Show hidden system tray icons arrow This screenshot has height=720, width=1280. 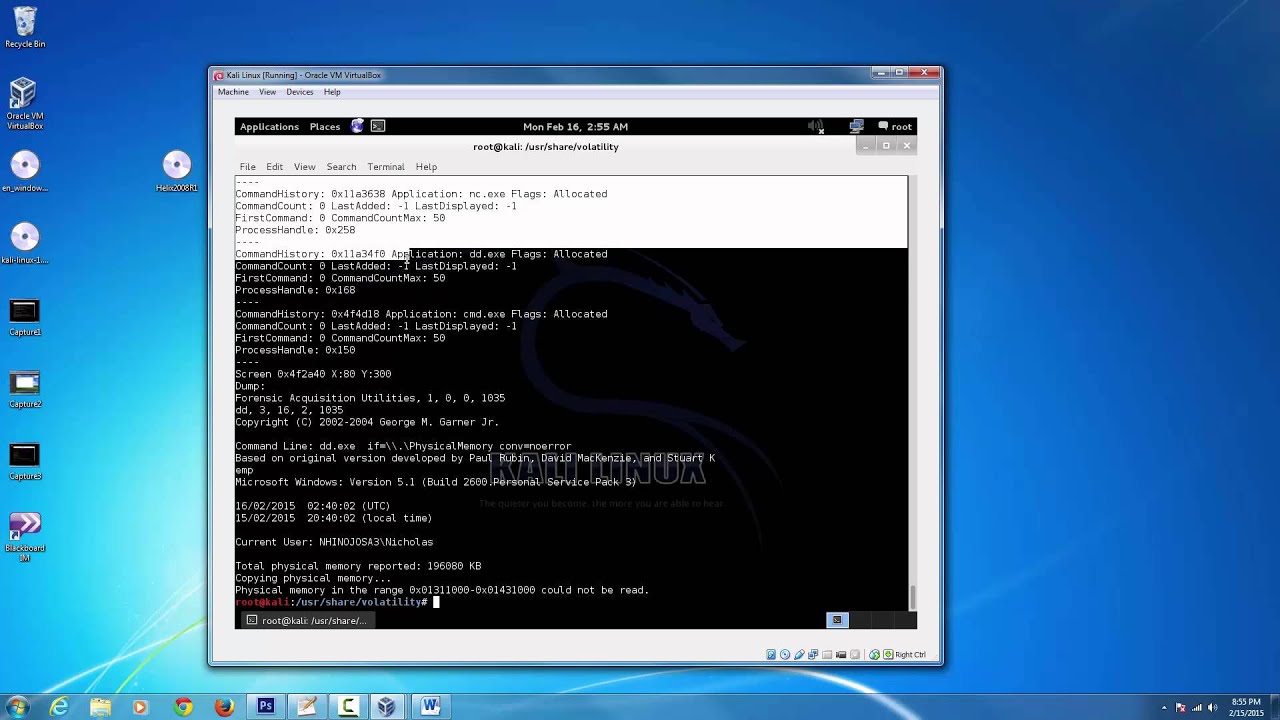click(1164, 708)
